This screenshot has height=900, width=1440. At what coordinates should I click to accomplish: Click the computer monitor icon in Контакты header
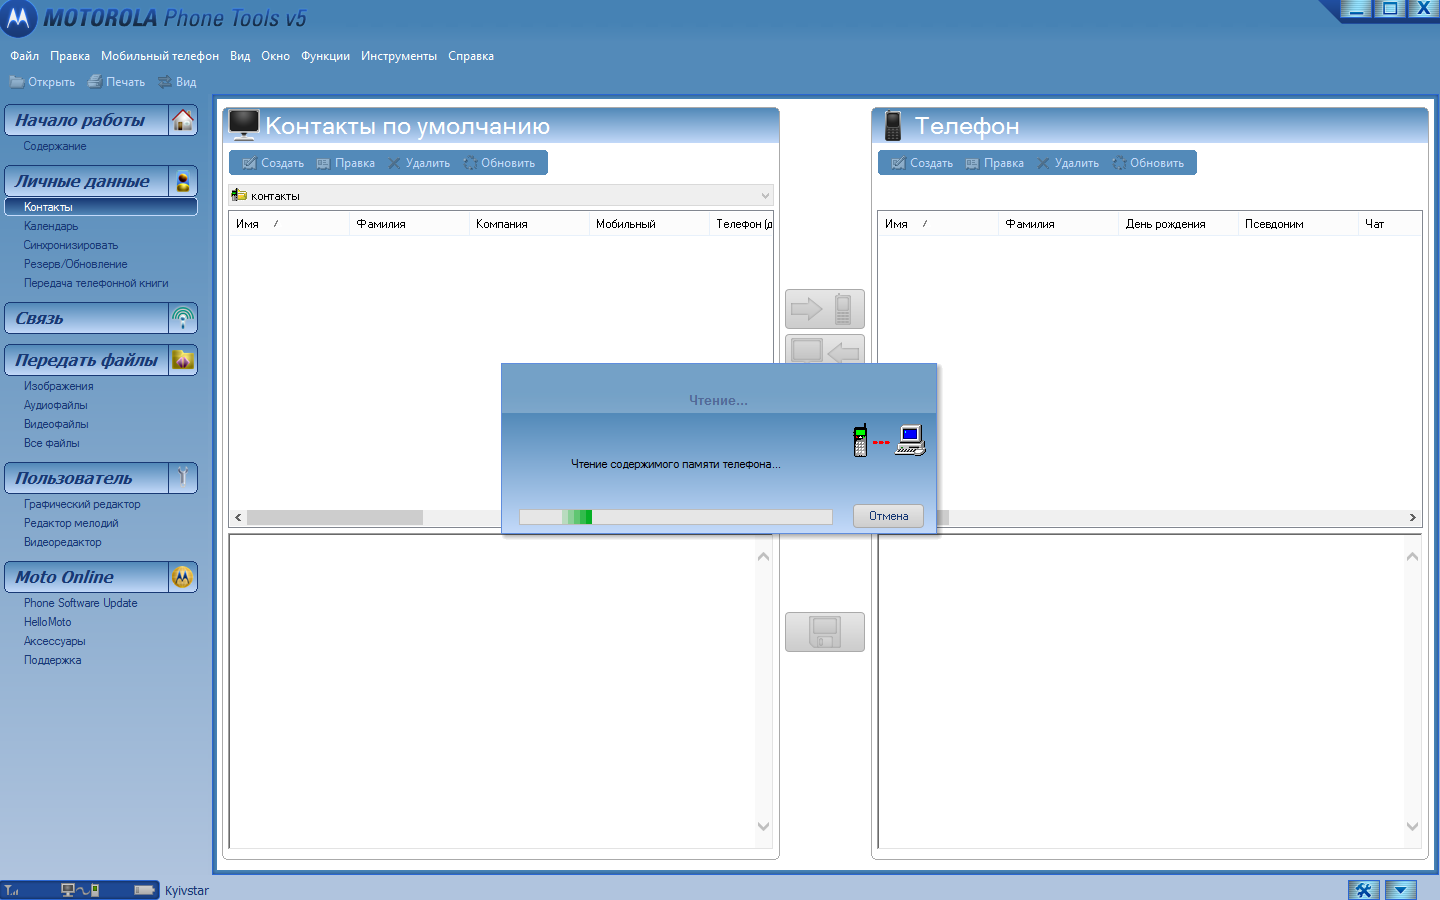pyautogui.click(x=244, y=125)
